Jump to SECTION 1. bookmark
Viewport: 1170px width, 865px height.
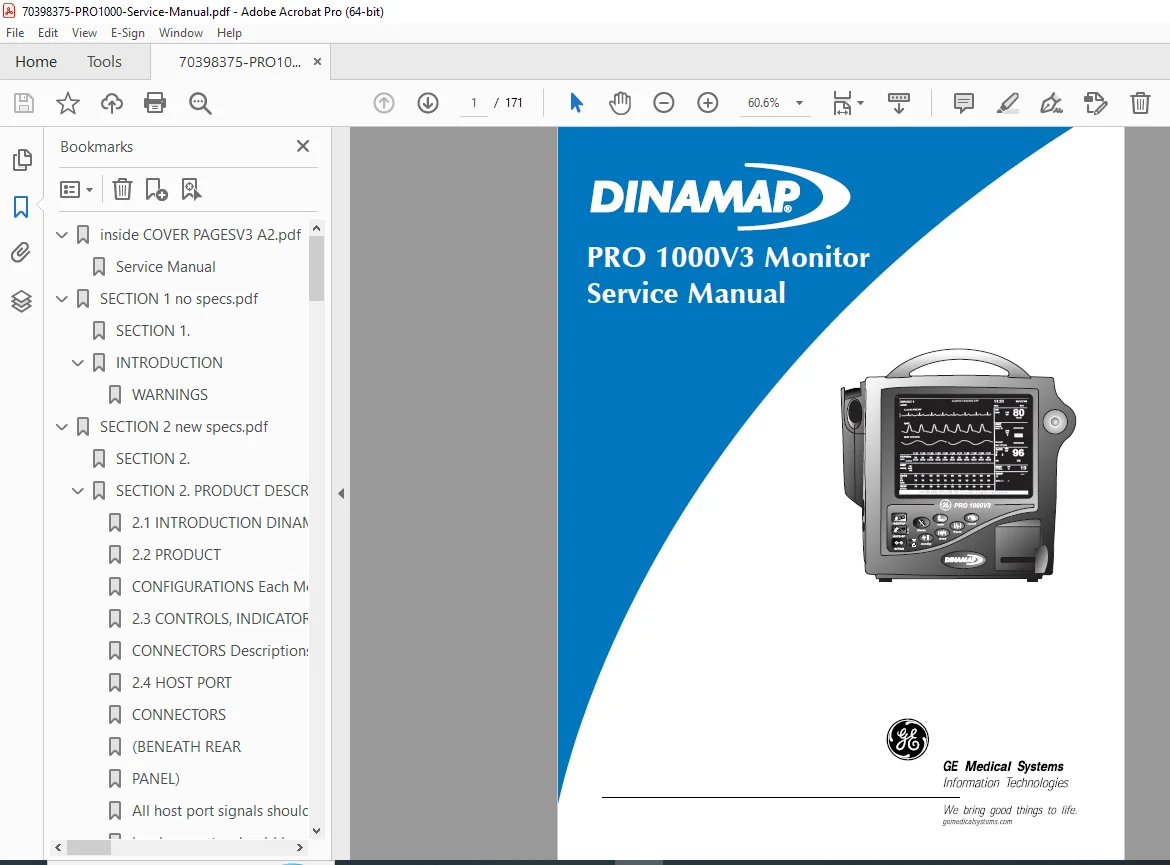152,331
